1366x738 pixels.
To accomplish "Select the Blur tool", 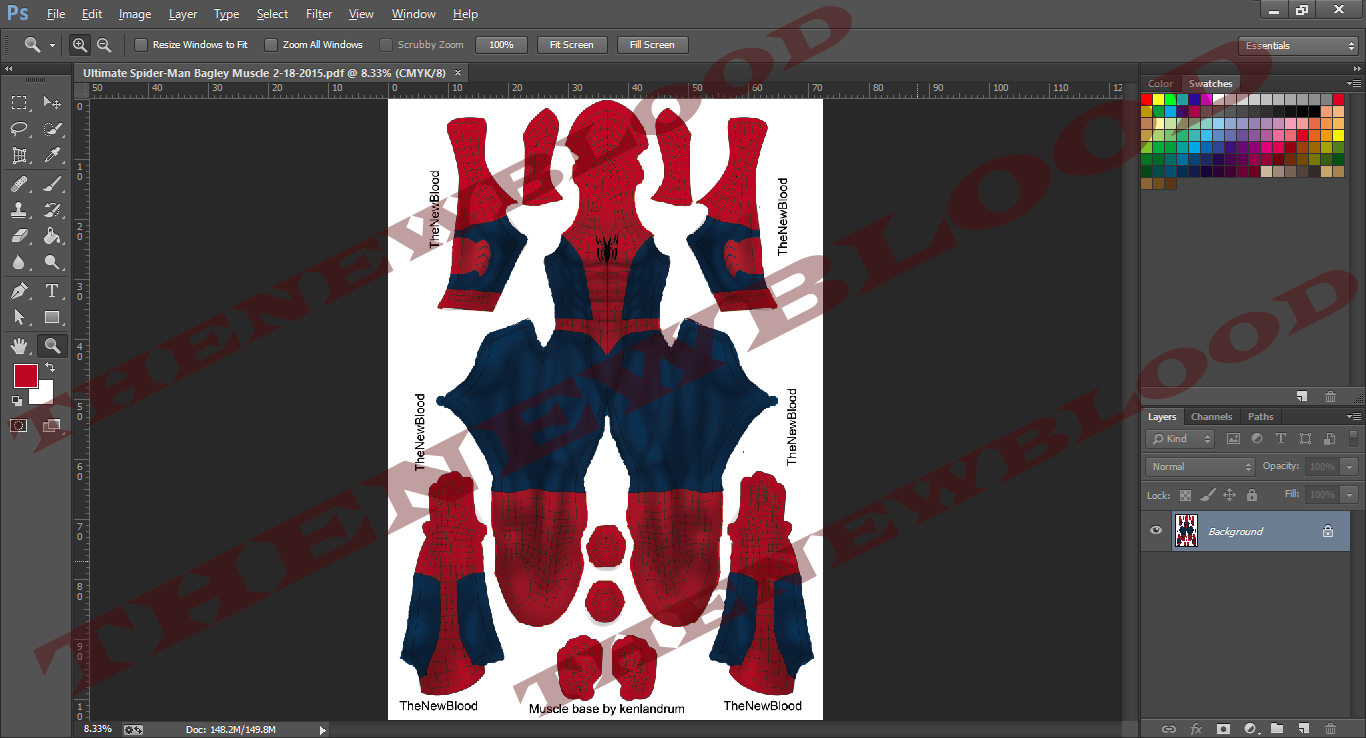I will 19,263.
